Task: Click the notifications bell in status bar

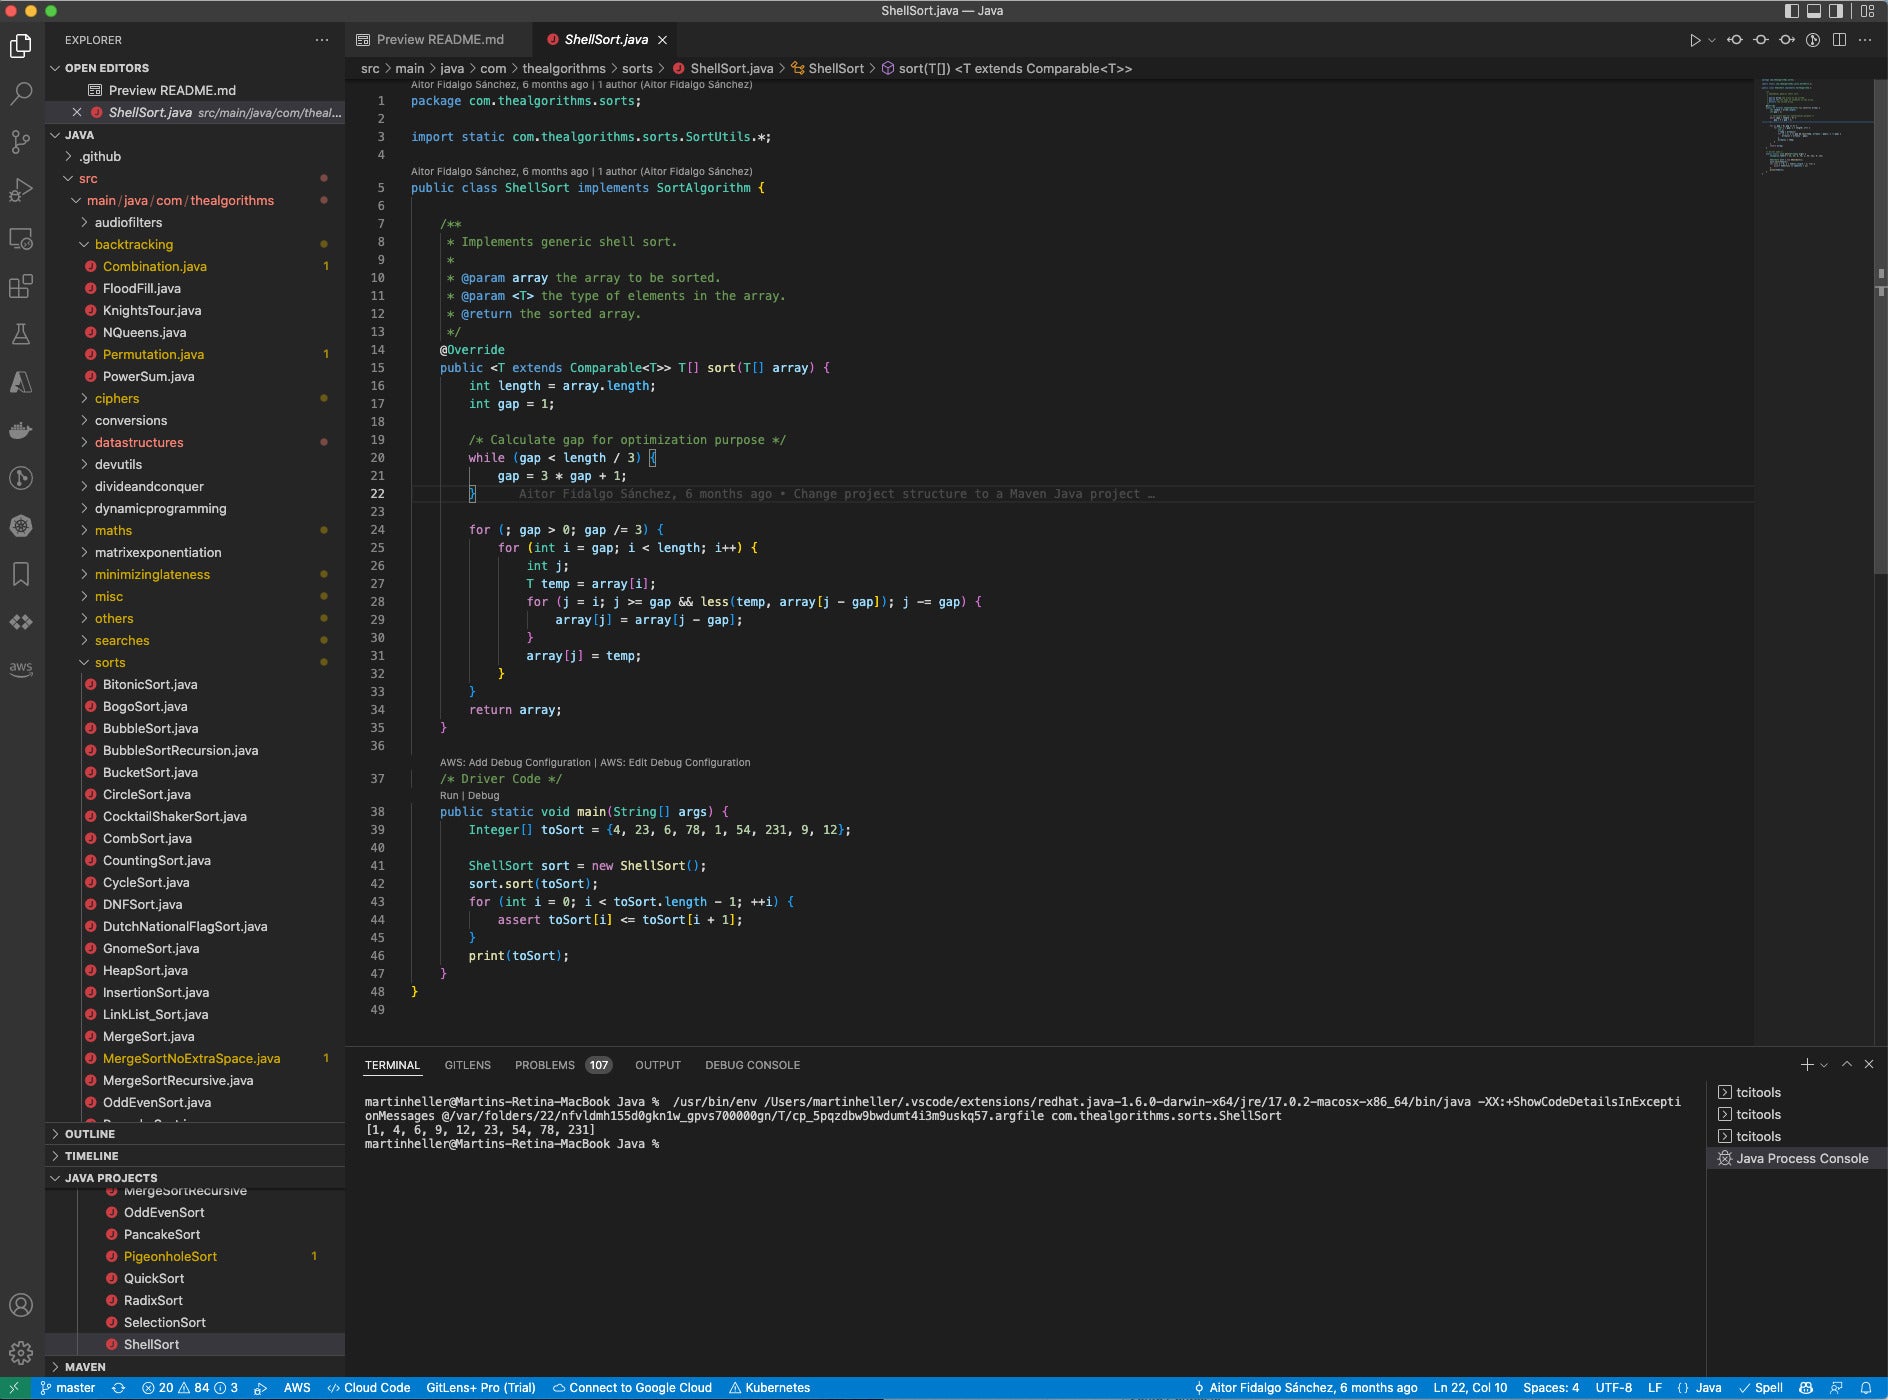Action: (x=1866, y=1388)
